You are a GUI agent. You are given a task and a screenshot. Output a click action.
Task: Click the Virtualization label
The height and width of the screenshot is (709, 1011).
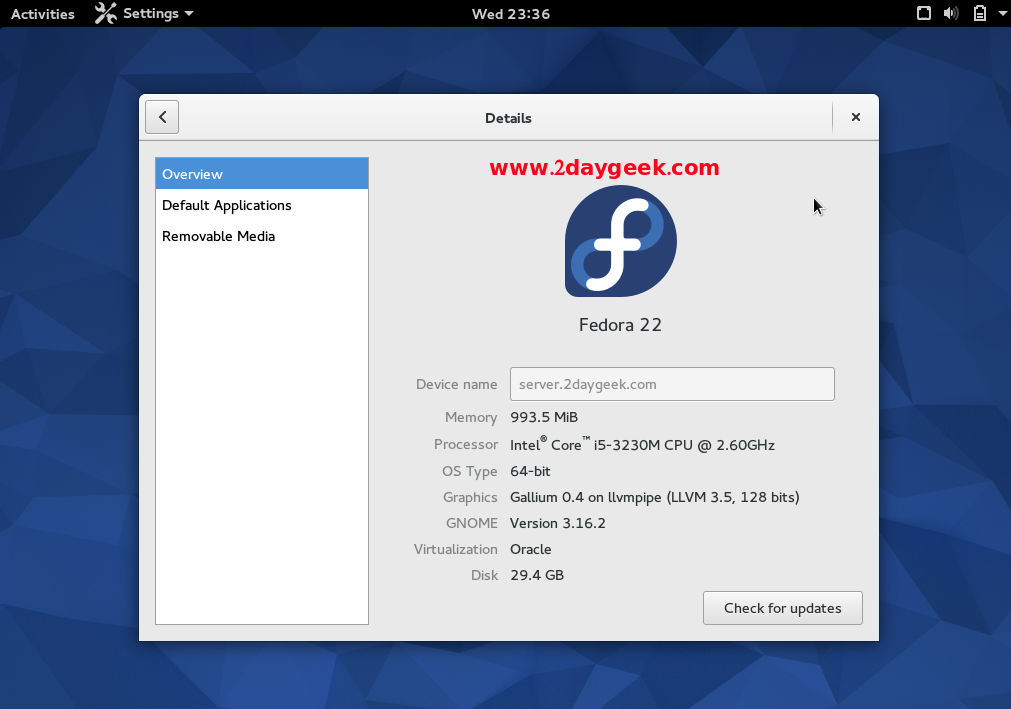[x=455, y=549]
